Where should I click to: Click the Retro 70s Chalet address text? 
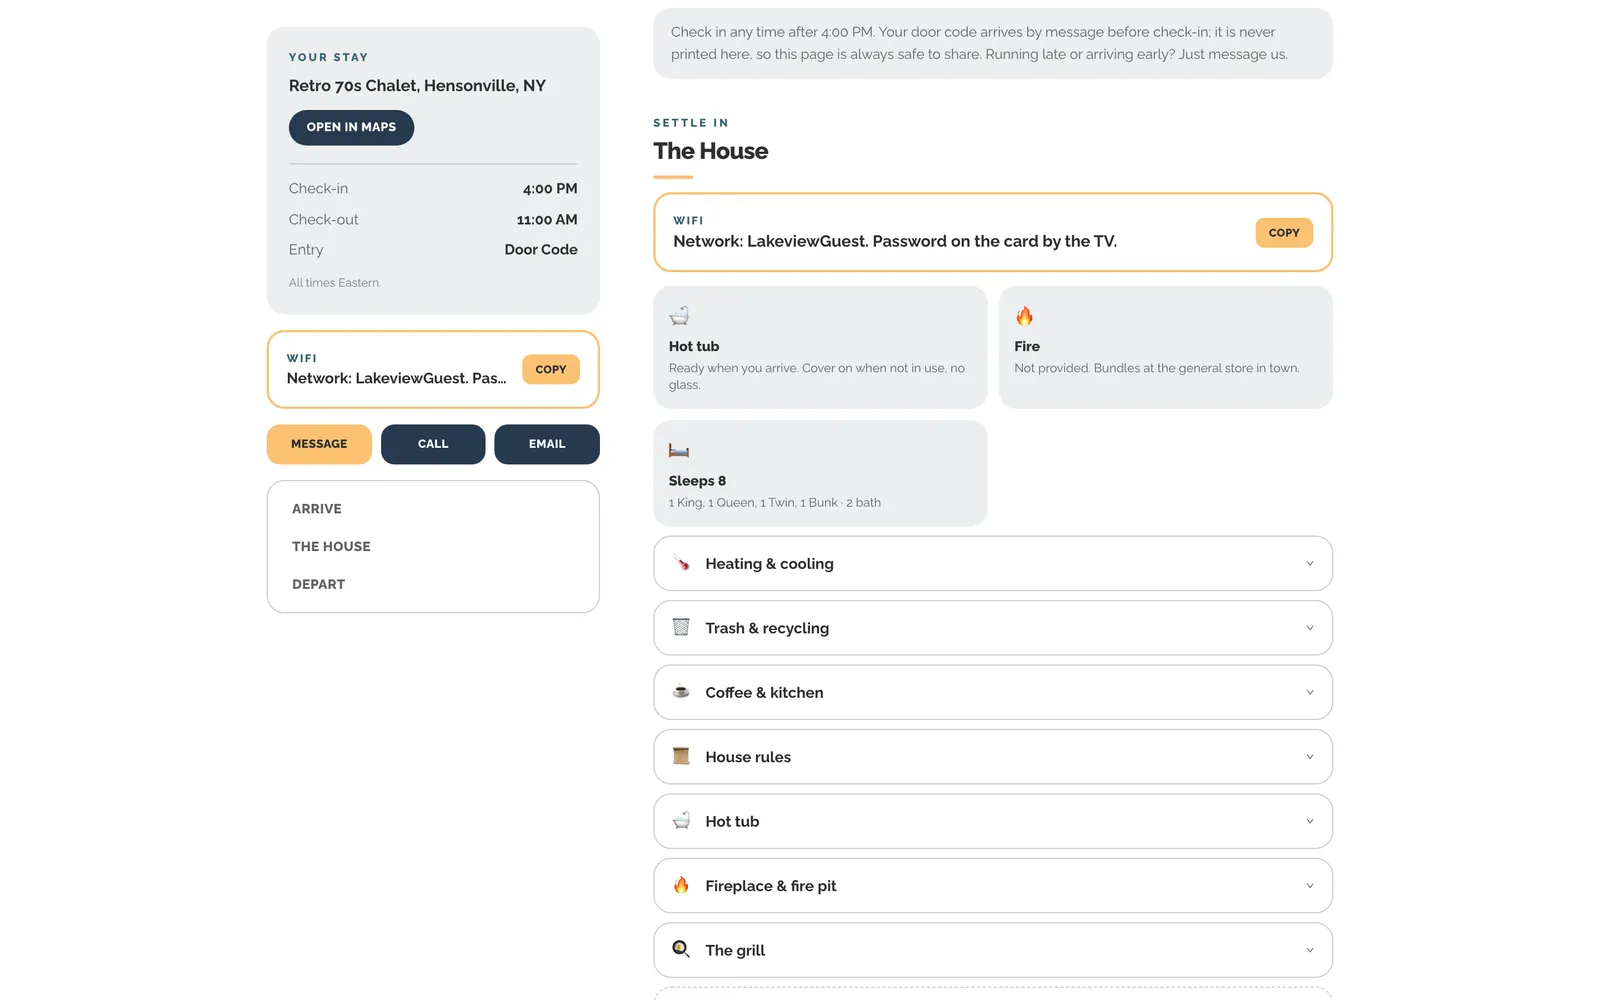[x=417, y=86]
